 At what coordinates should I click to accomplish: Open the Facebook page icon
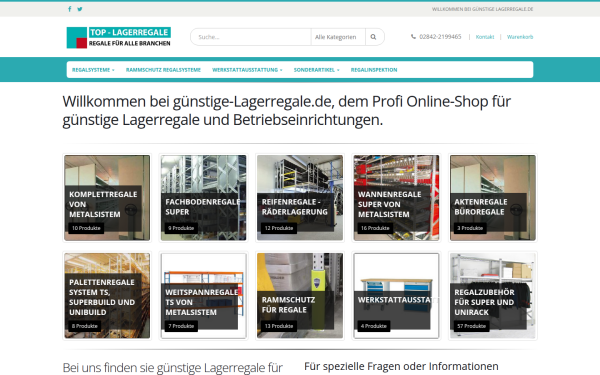coord(70,9)
